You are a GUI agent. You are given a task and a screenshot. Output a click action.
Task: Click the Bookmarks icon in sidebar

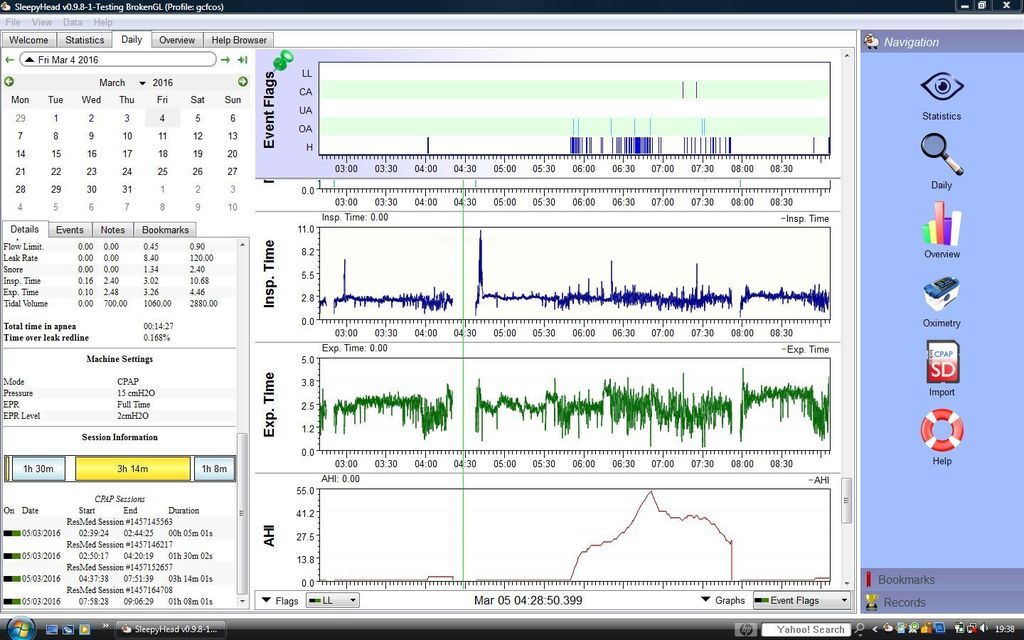click(x=869, y=579)
